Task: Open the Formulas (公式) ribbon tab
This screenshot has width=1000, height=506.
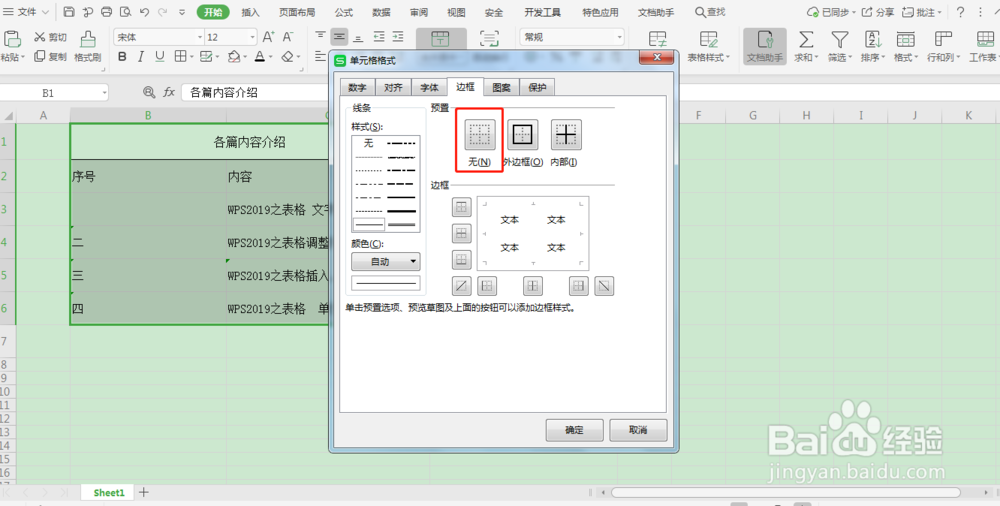Action: [x=344, y=12]
